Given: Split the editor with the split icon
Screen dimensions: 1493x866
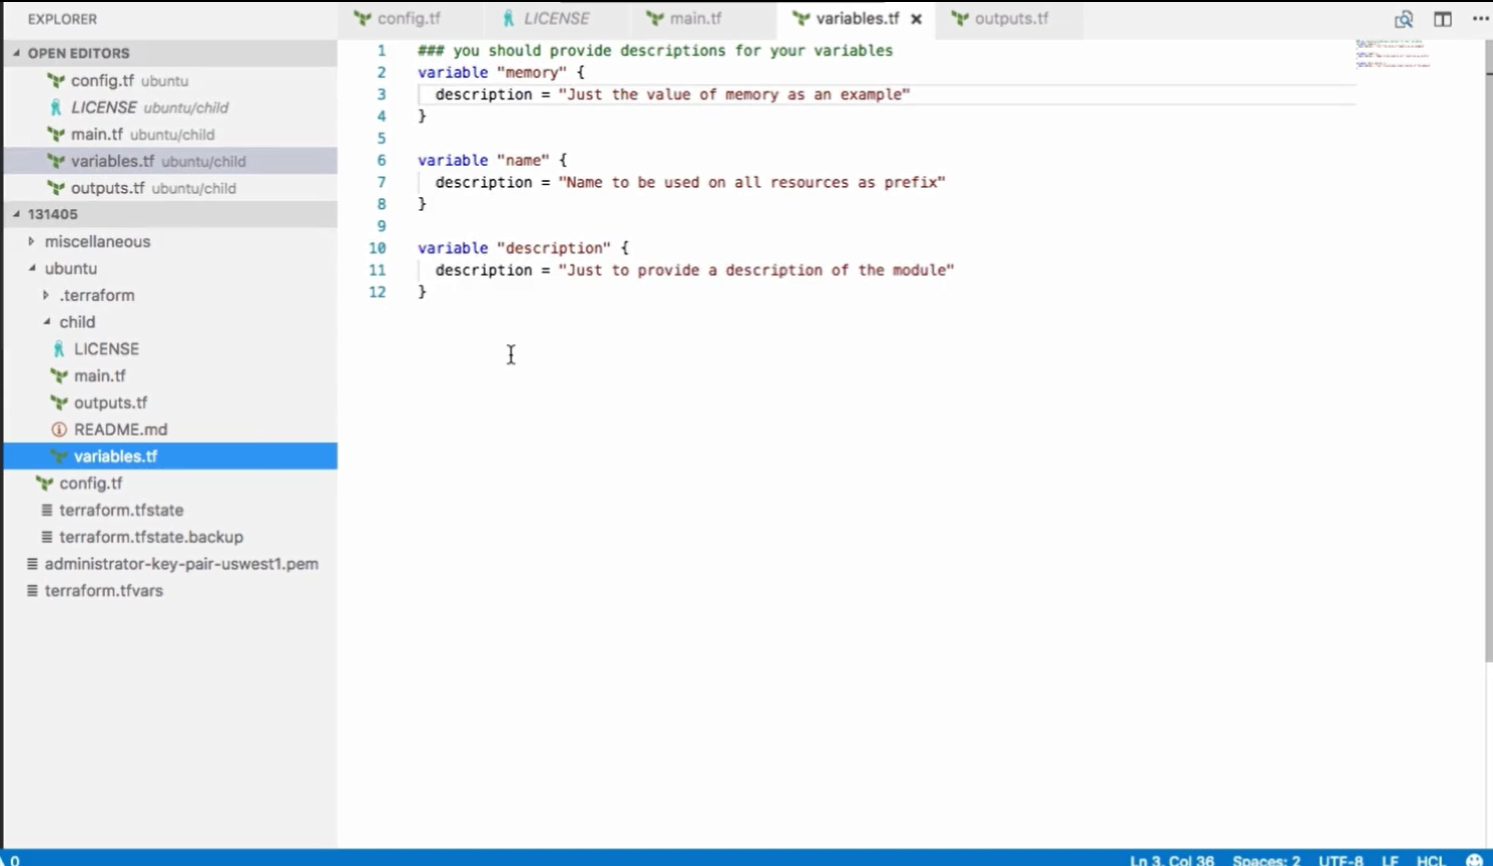Looking at the screenshot, I should (1442, 19).
